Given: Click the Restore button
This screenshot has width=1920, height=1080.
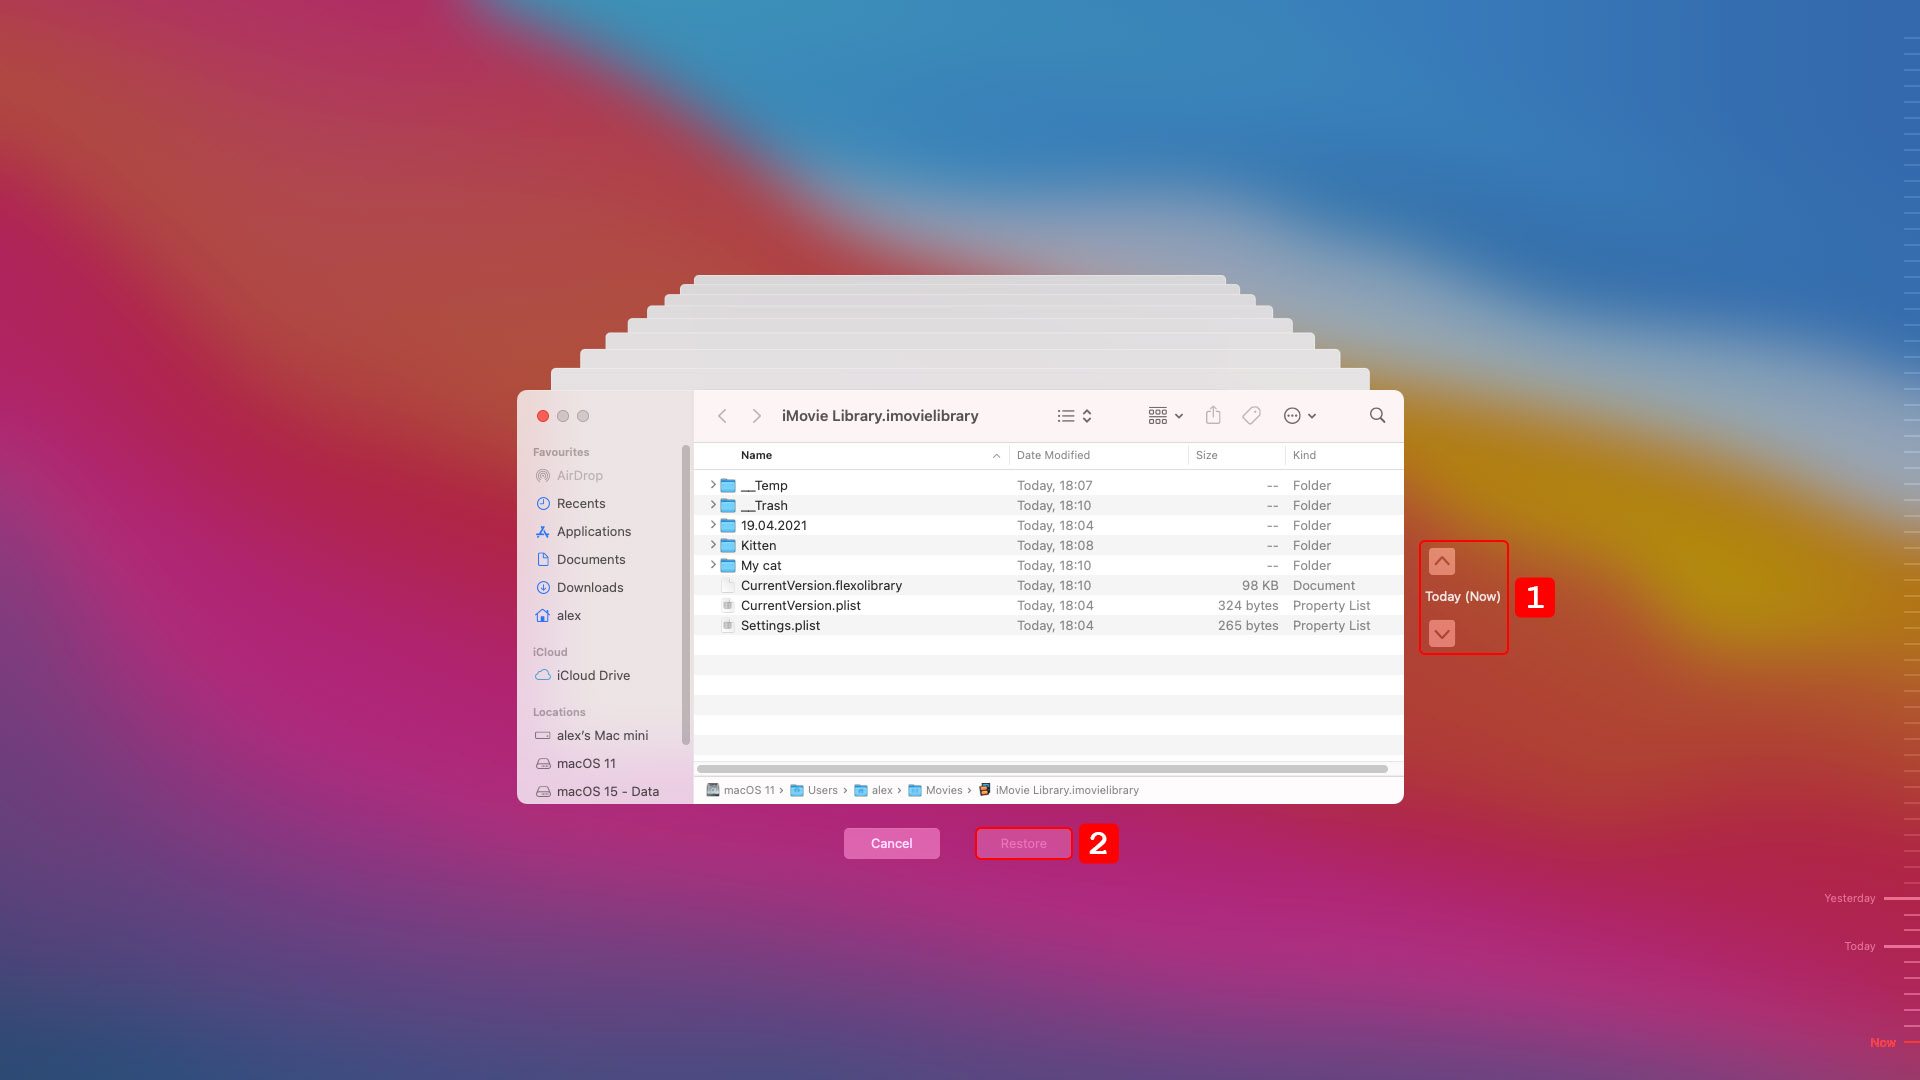Looking at the screenshot, I should coord(1023,843).
